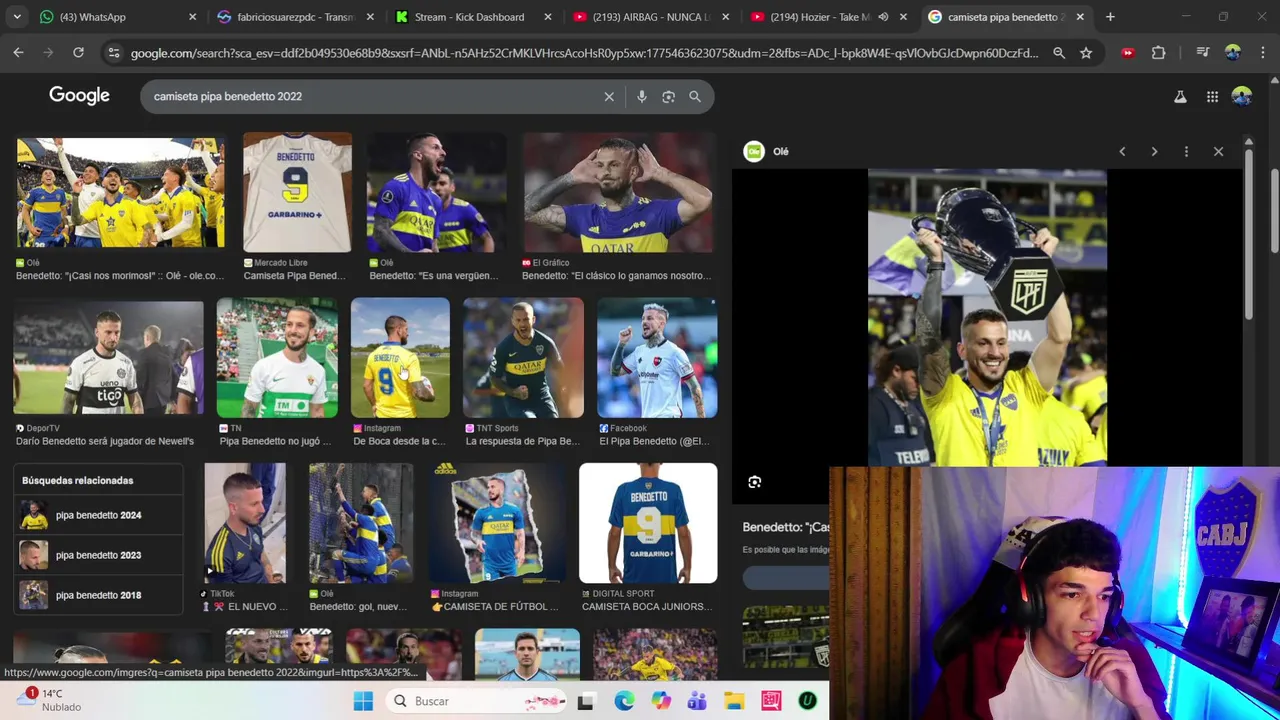
Task: Reload the page
Action: (x=78, y=52)
